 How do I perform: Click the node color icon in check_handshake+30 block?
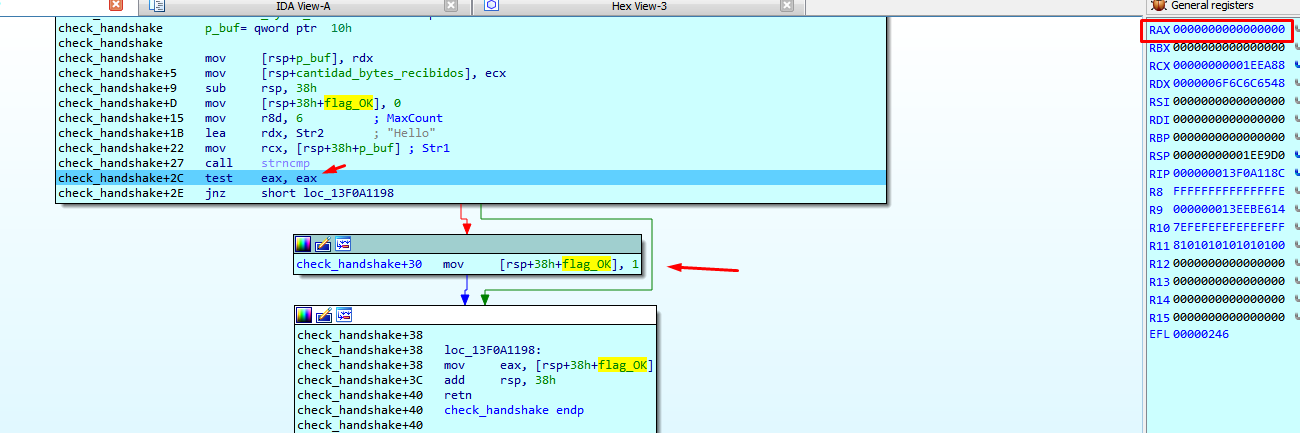click(304, 244)
